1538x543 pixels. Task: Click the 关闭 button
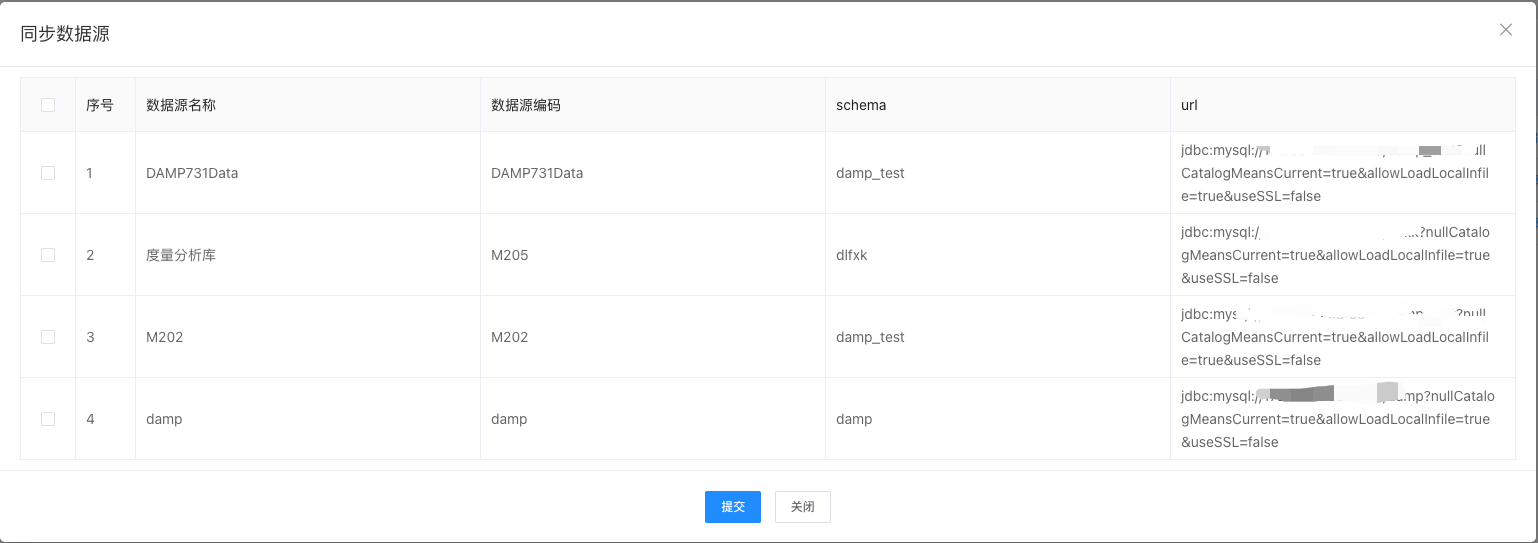802,507
